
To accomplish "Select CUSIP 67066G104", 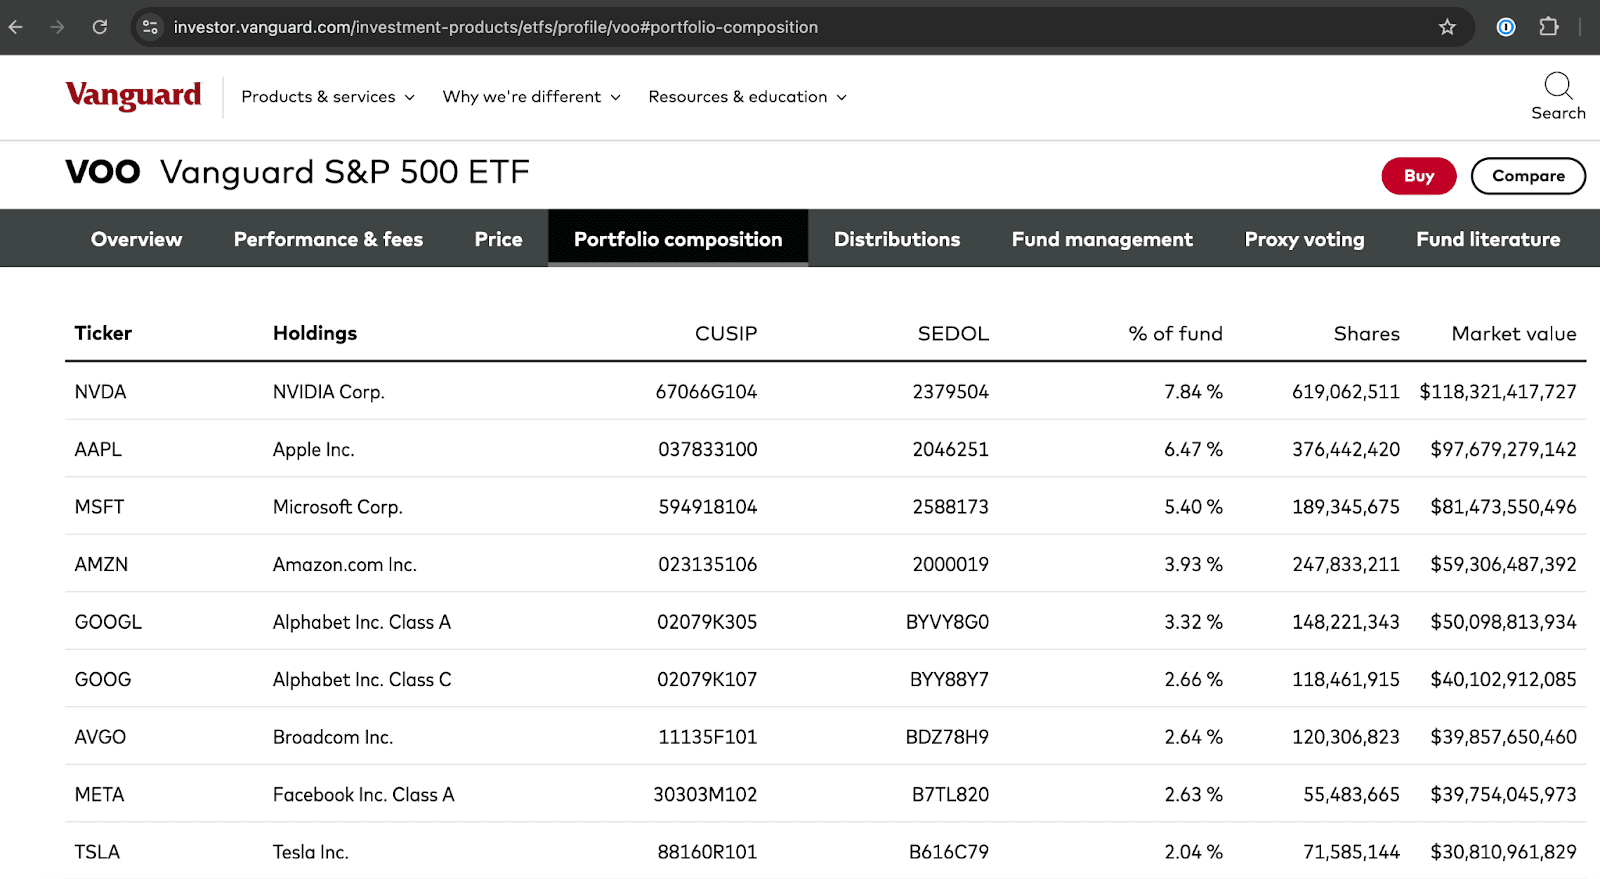I will [706, 392].
